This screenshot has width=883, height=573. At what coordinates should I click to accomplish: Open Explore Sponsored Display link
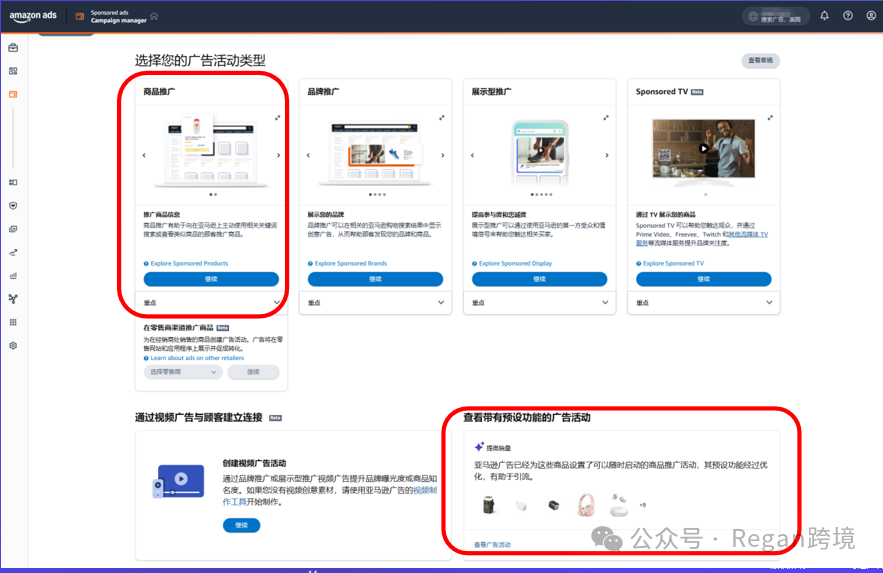click(515, 263)
